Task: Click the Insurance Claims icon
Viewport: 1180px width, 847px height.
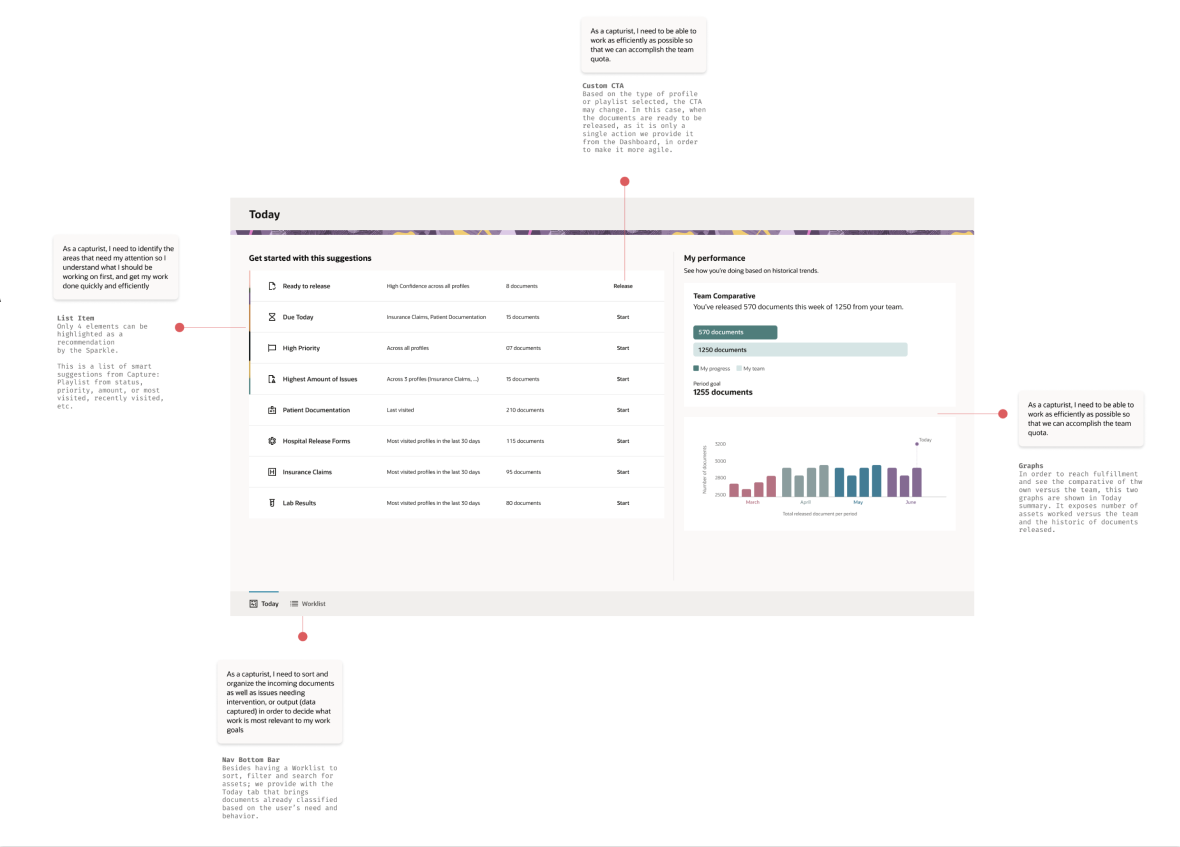Action: point(272,472)
